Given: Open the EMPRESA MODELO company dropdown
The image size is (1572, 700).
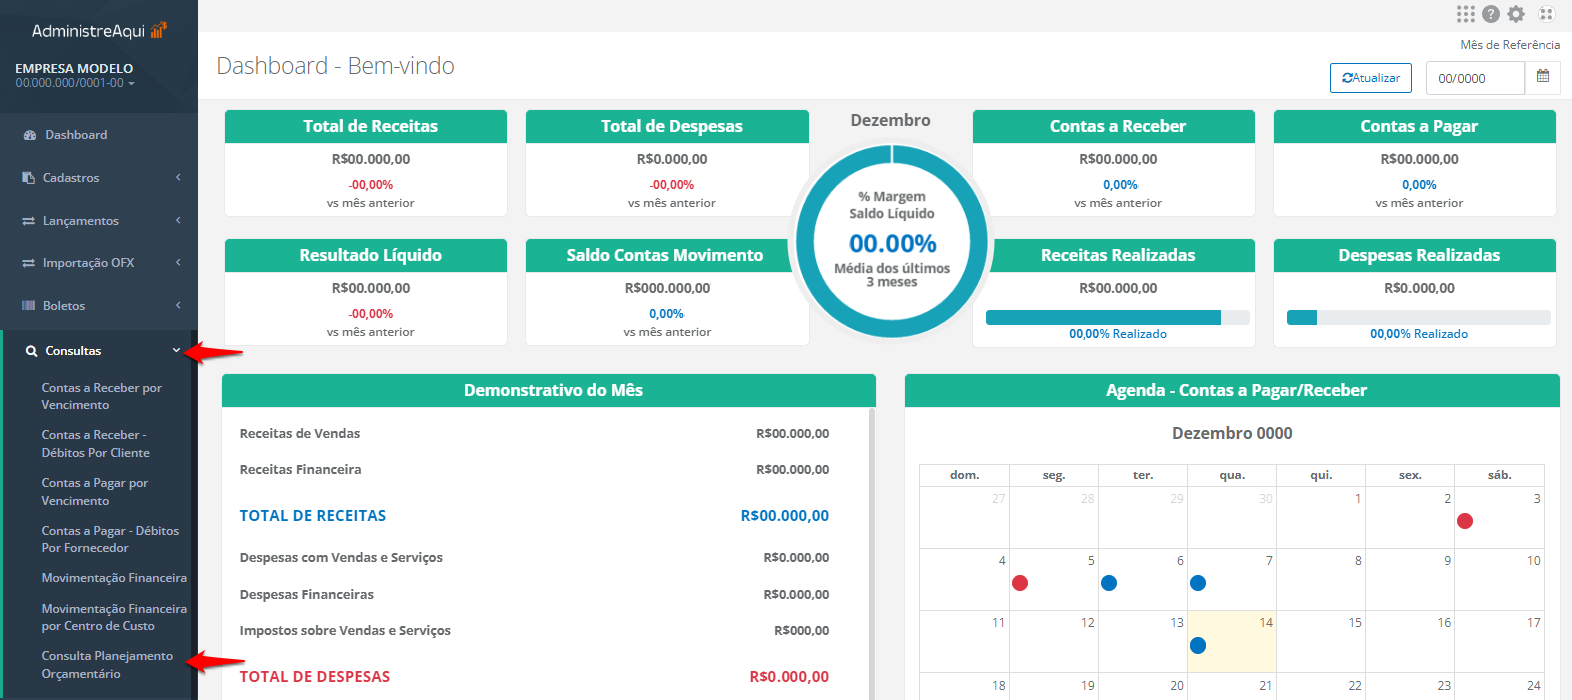Looking at the screenshot, I should [x=75, y=75].
